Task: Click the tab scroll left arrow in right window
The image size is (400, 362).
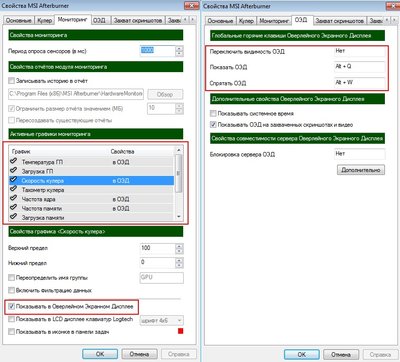Action: click(x=387, y=20)
